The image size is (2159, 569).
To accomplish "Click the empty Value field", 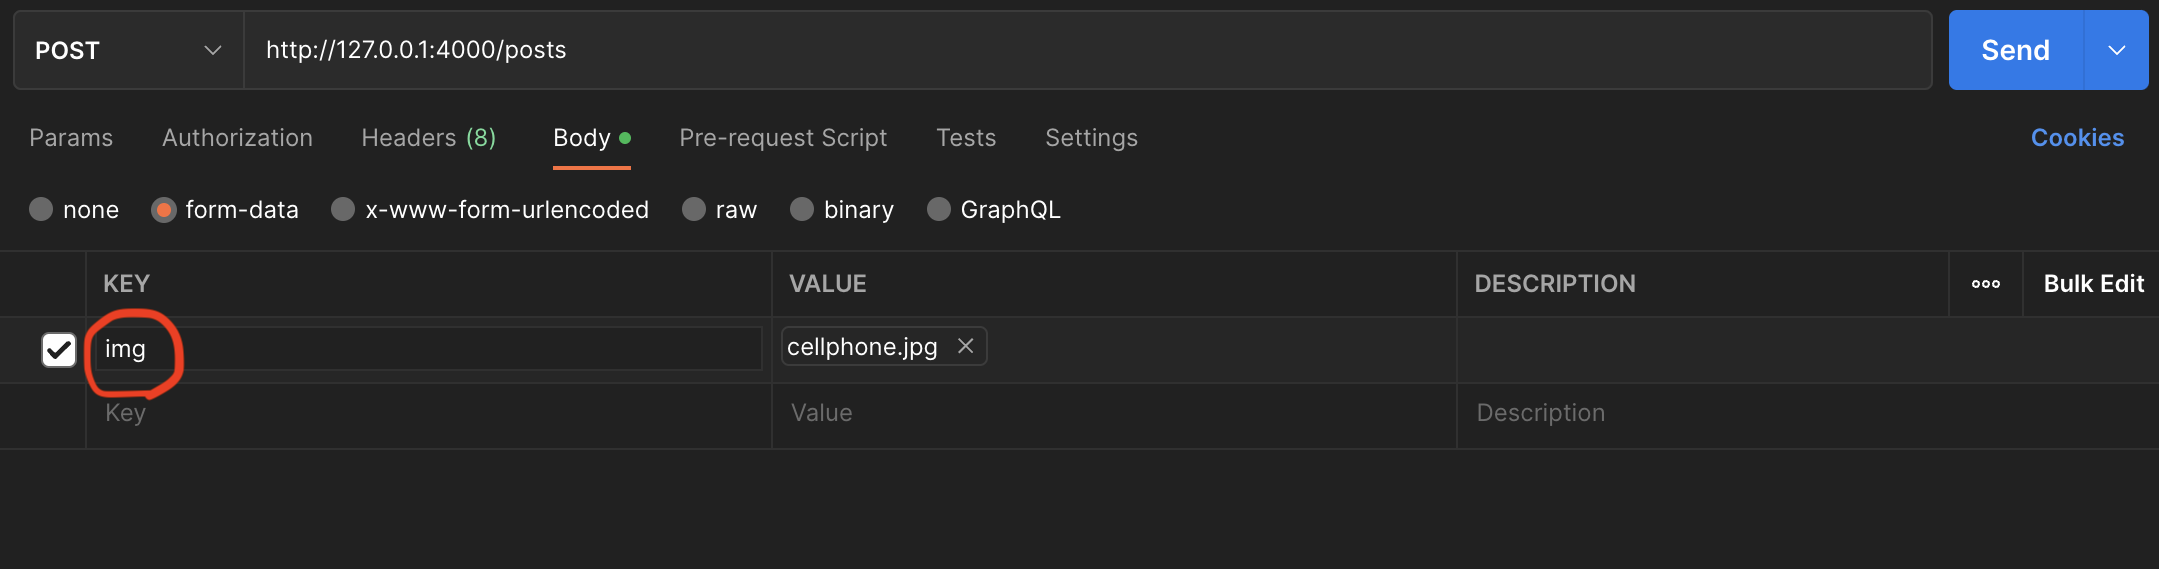I will click(1112, 413).
